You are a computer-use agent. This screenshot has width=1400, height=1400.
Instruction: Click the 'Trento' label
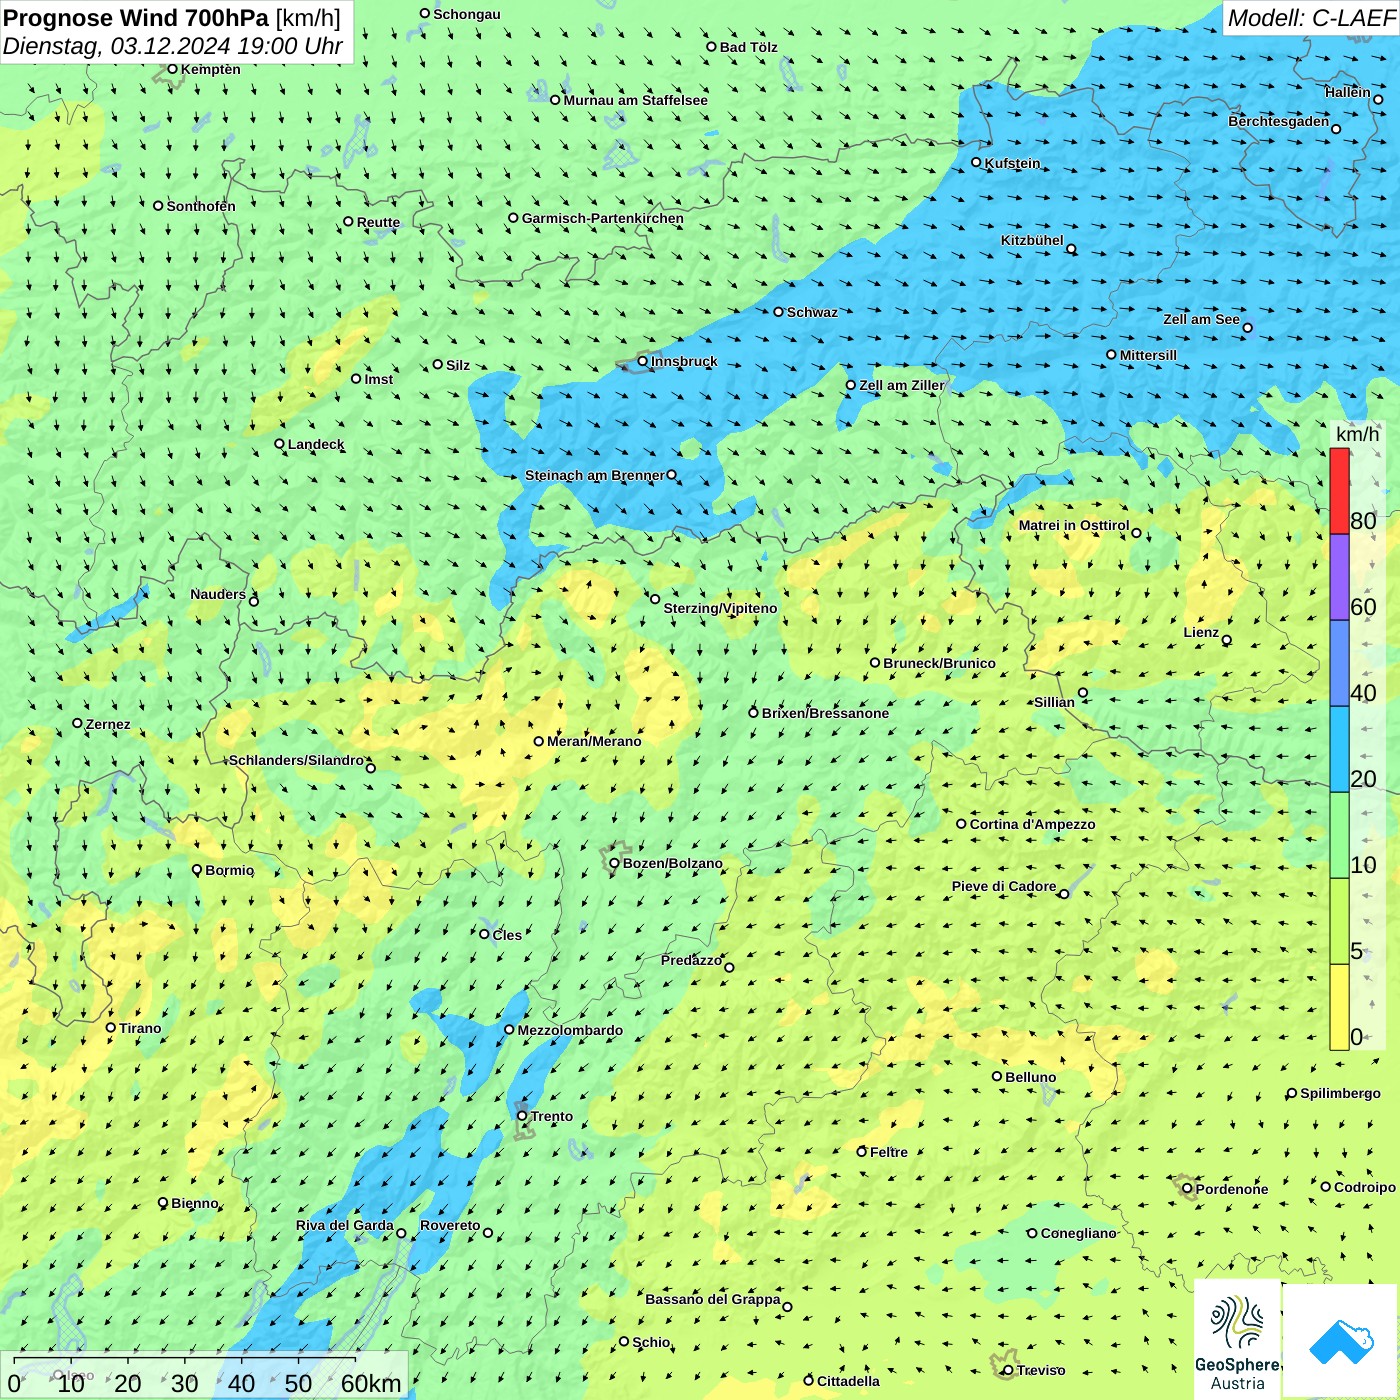(552, 1116)
